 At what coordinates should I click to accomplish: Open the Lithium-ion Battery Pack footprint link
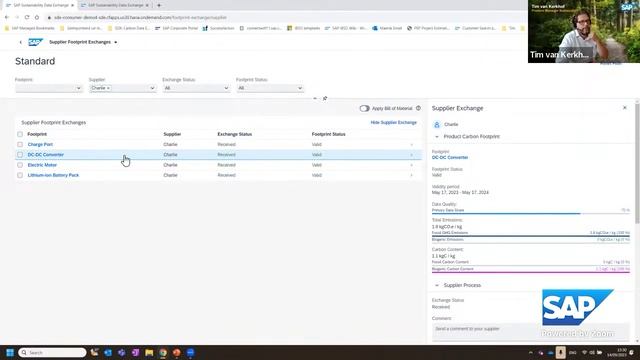(x=53, y=175)
